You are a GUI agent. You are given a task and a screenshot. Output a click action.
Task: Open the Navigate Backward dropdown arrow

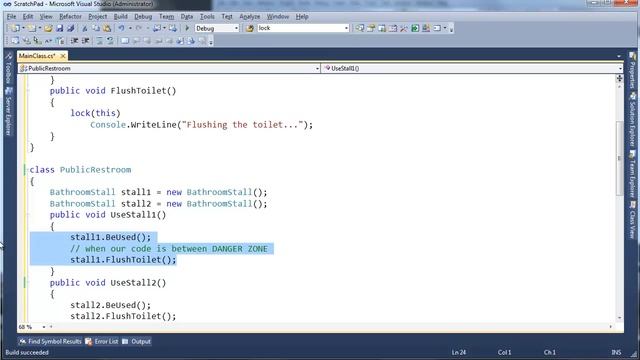coord(164,28)
